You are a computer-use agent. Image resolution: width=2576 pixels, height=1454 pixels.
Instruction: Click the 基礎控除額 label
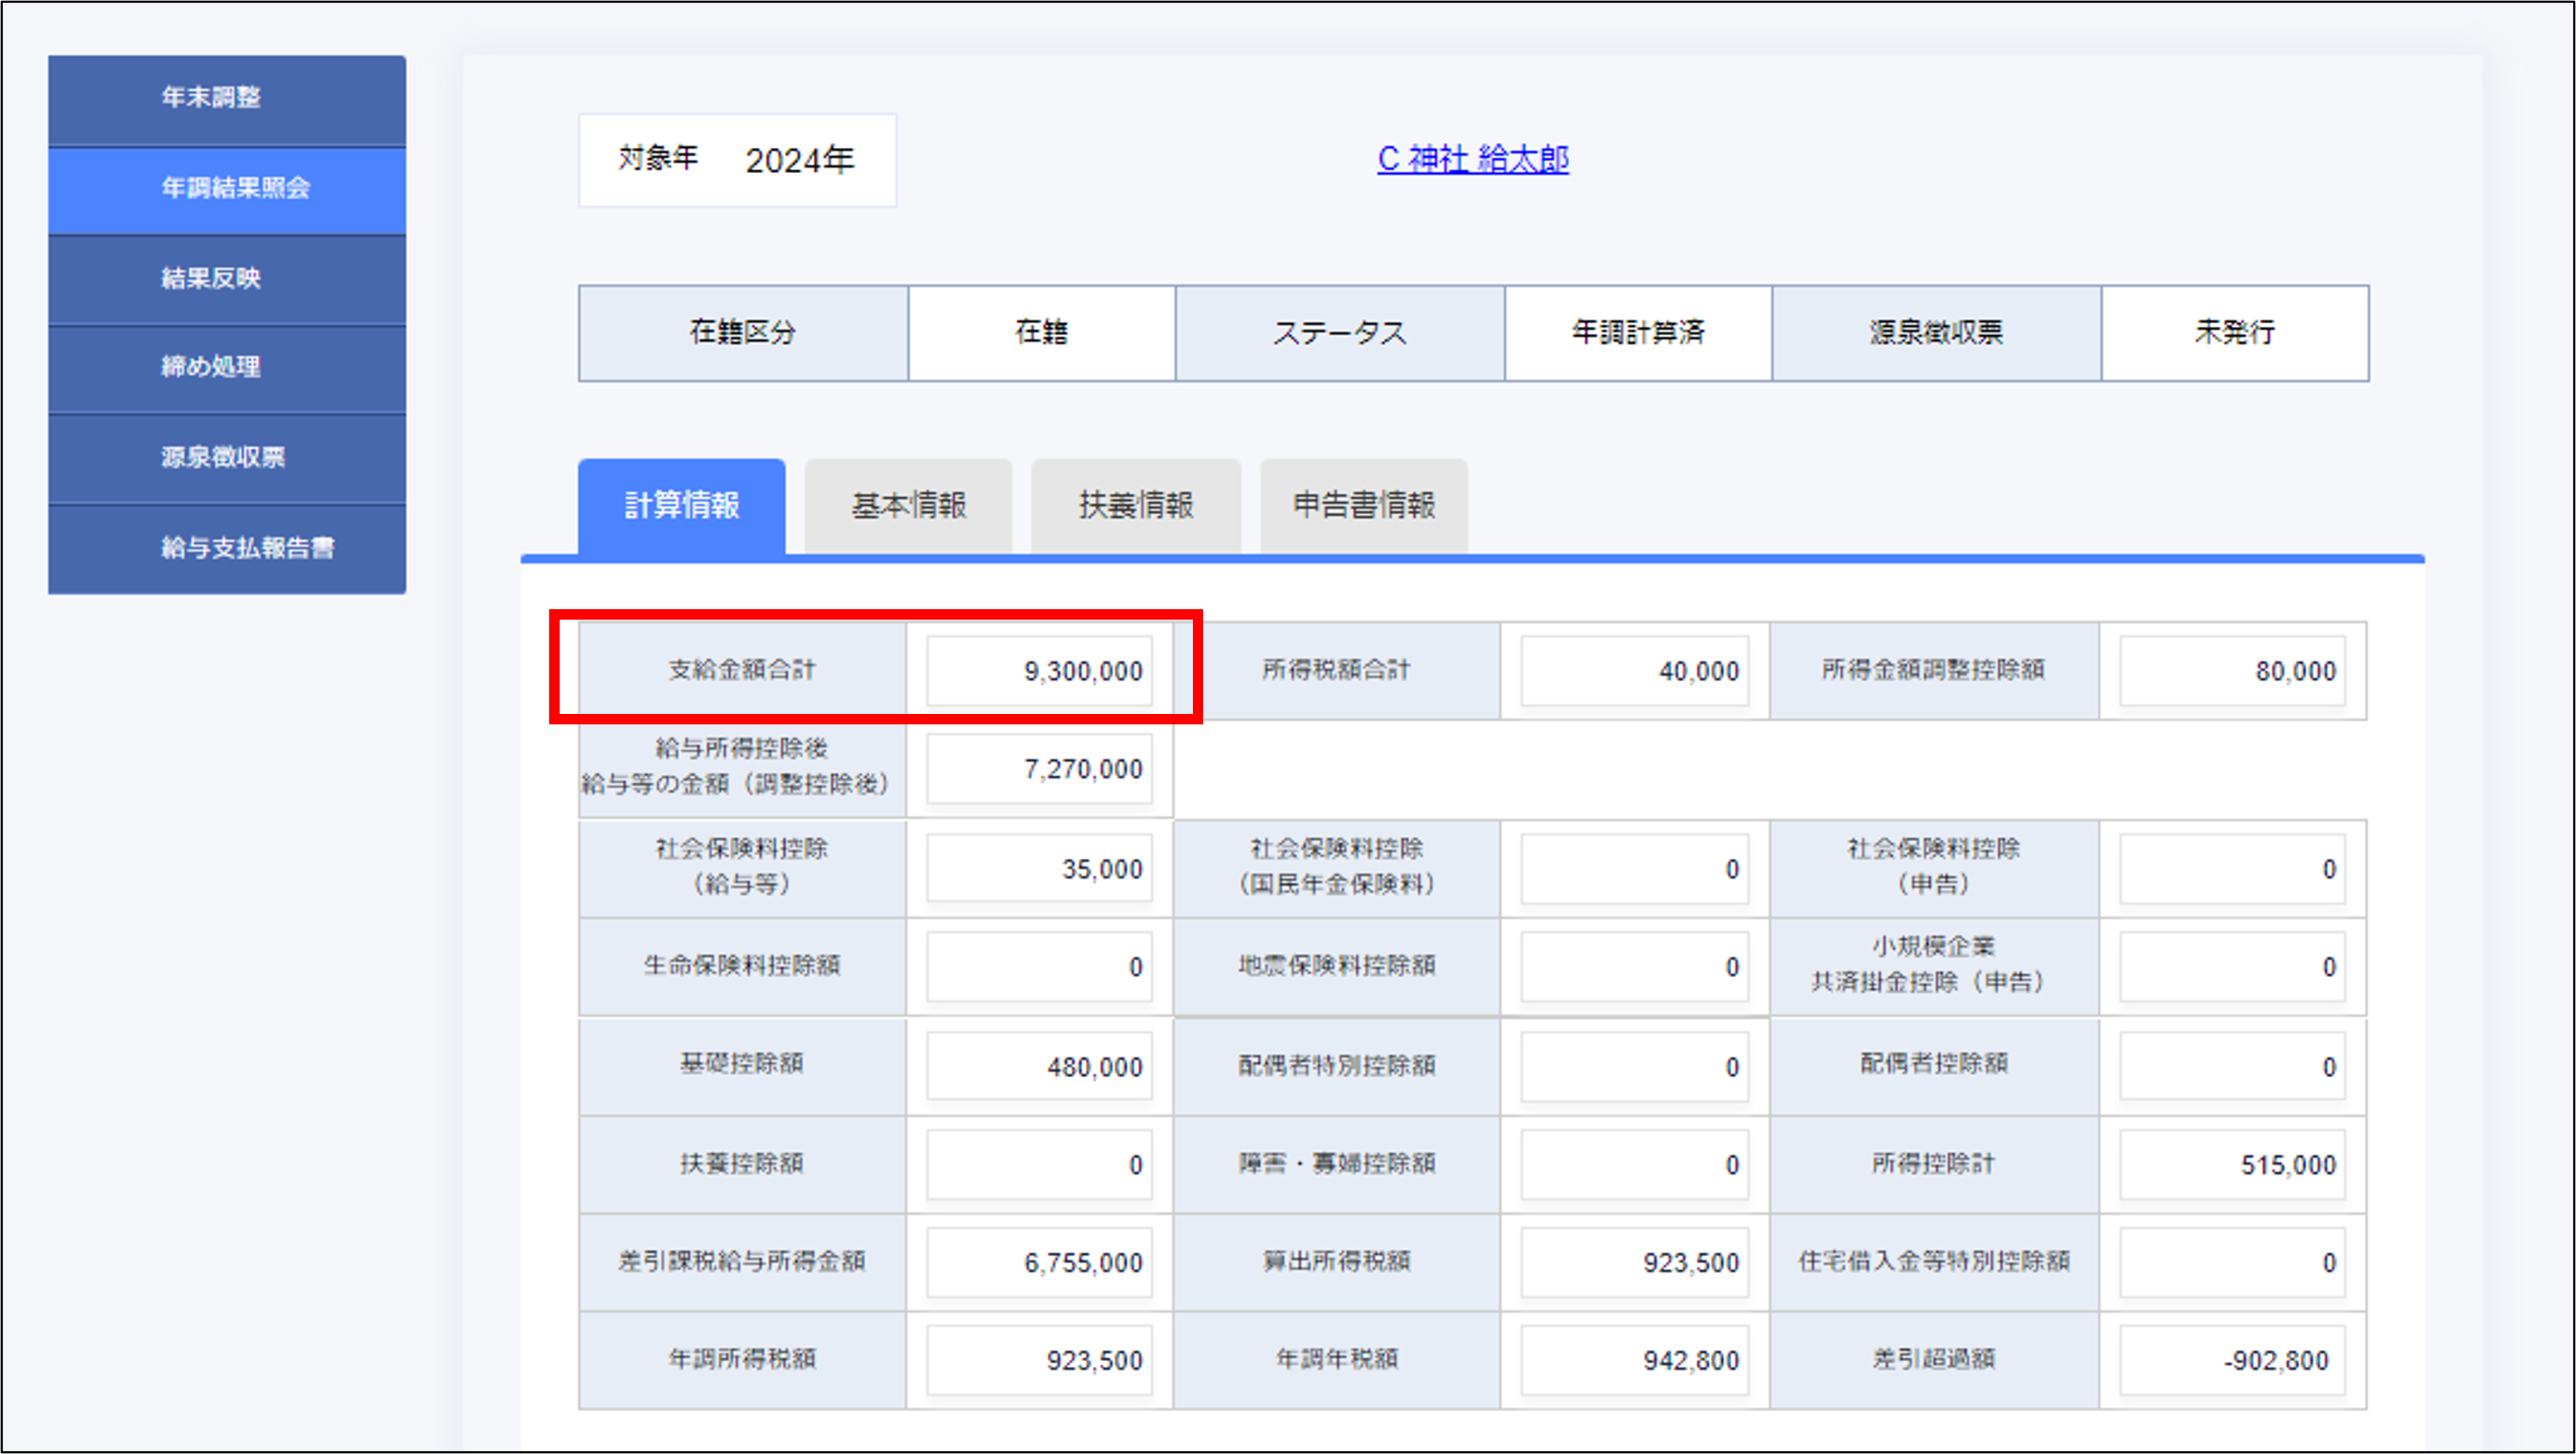[x=742, y=1064]
